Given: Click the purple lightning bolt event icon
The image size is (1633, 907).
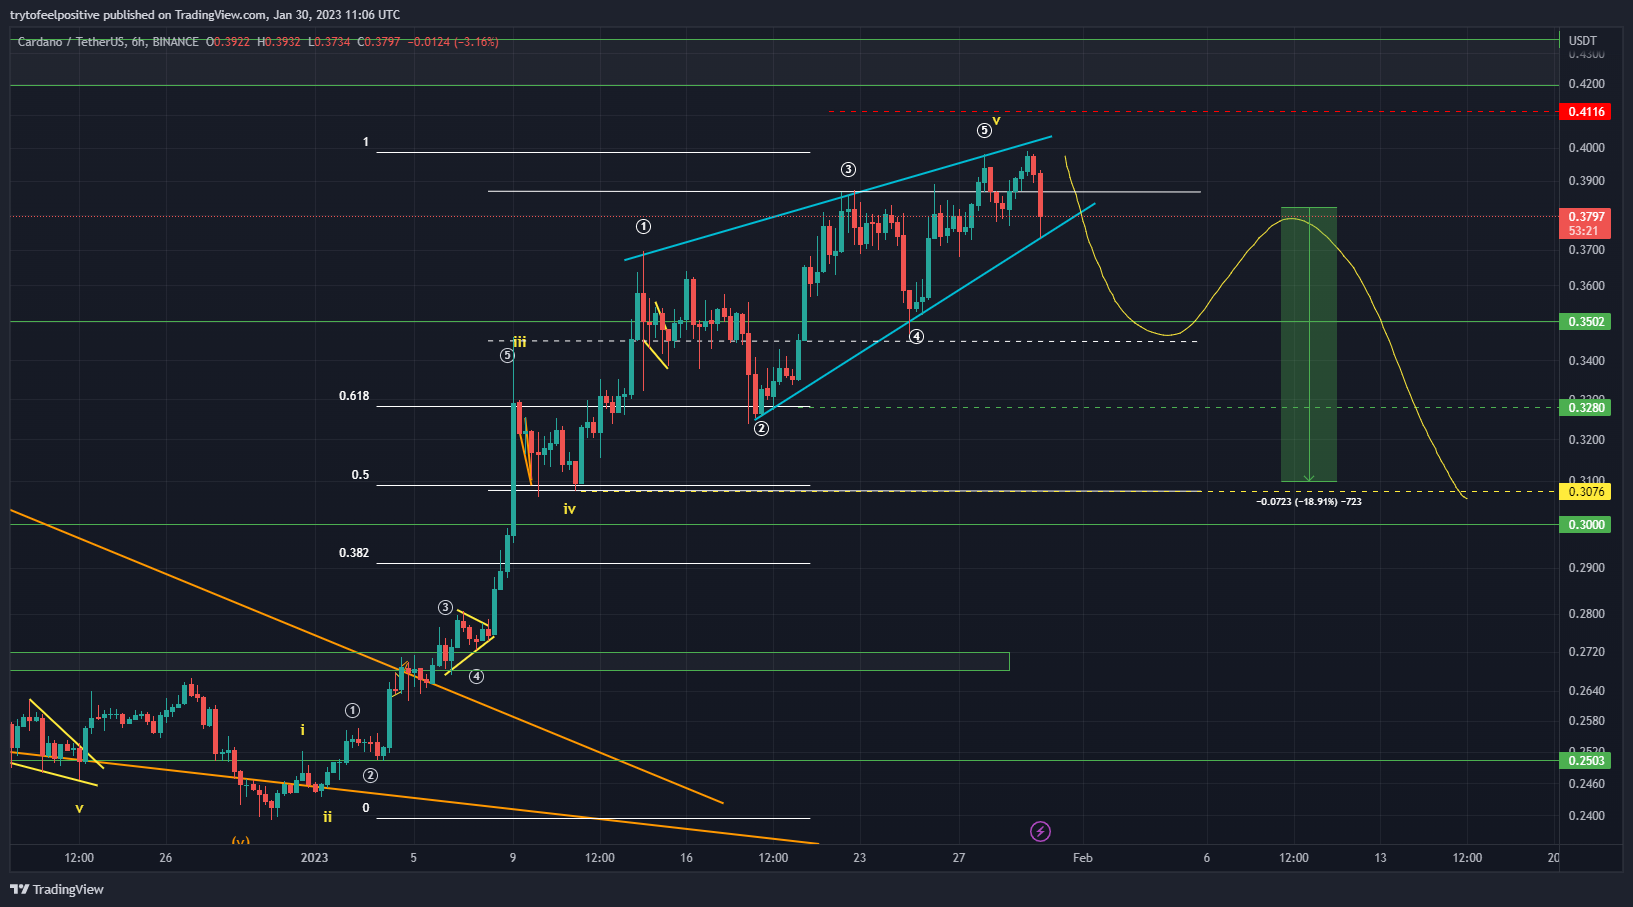Looking at the screenshot, I should 1040,831.
